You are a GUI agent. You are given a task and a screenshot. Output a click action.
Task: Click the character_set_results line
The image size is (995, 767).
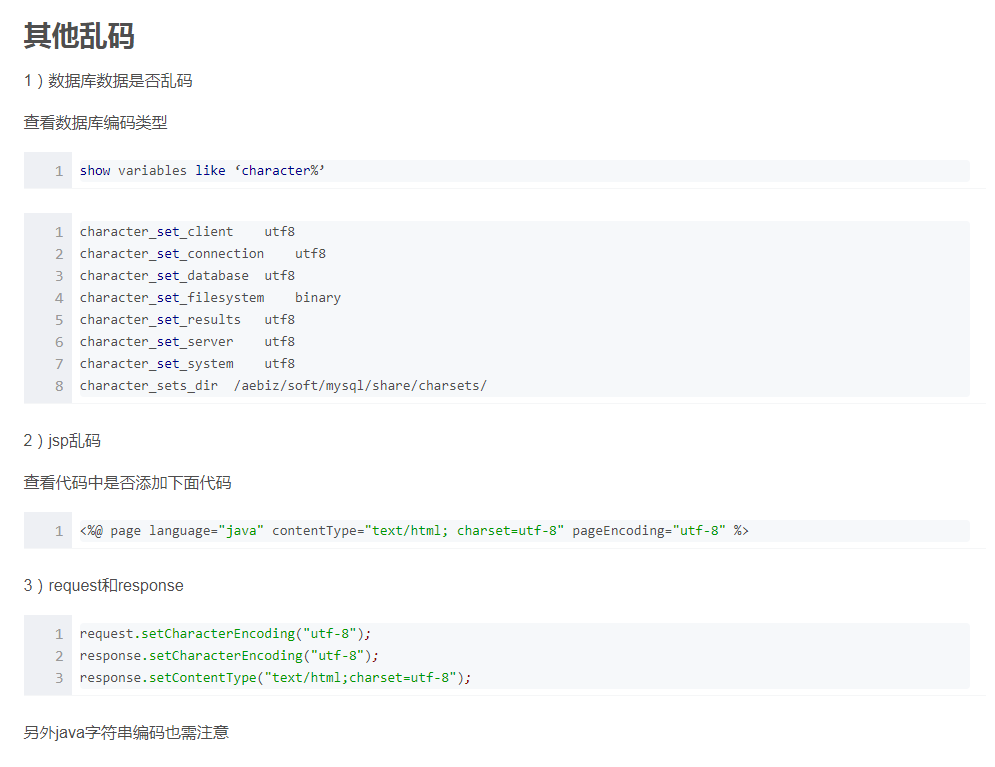[x=187, y=320]
